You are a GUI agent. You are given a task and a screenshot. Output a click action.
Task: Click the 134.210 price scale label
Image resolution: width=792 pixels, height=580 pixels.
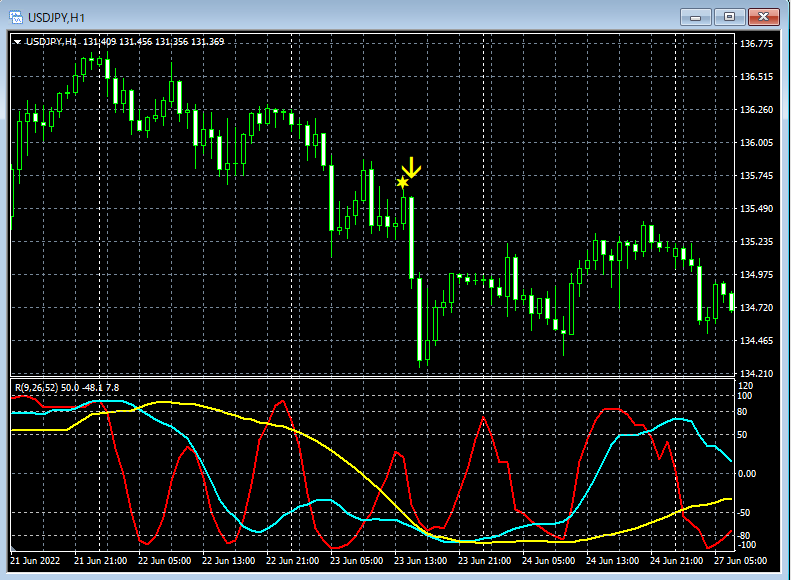756,373
